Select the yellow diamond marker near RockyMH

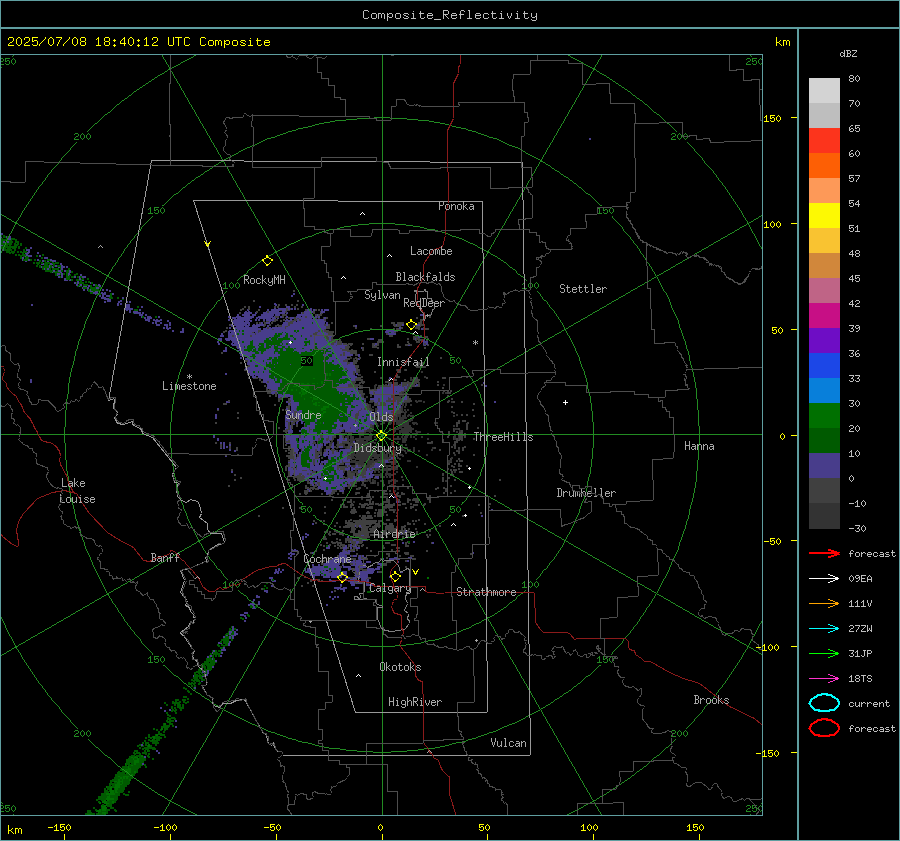tap(267, 261)
